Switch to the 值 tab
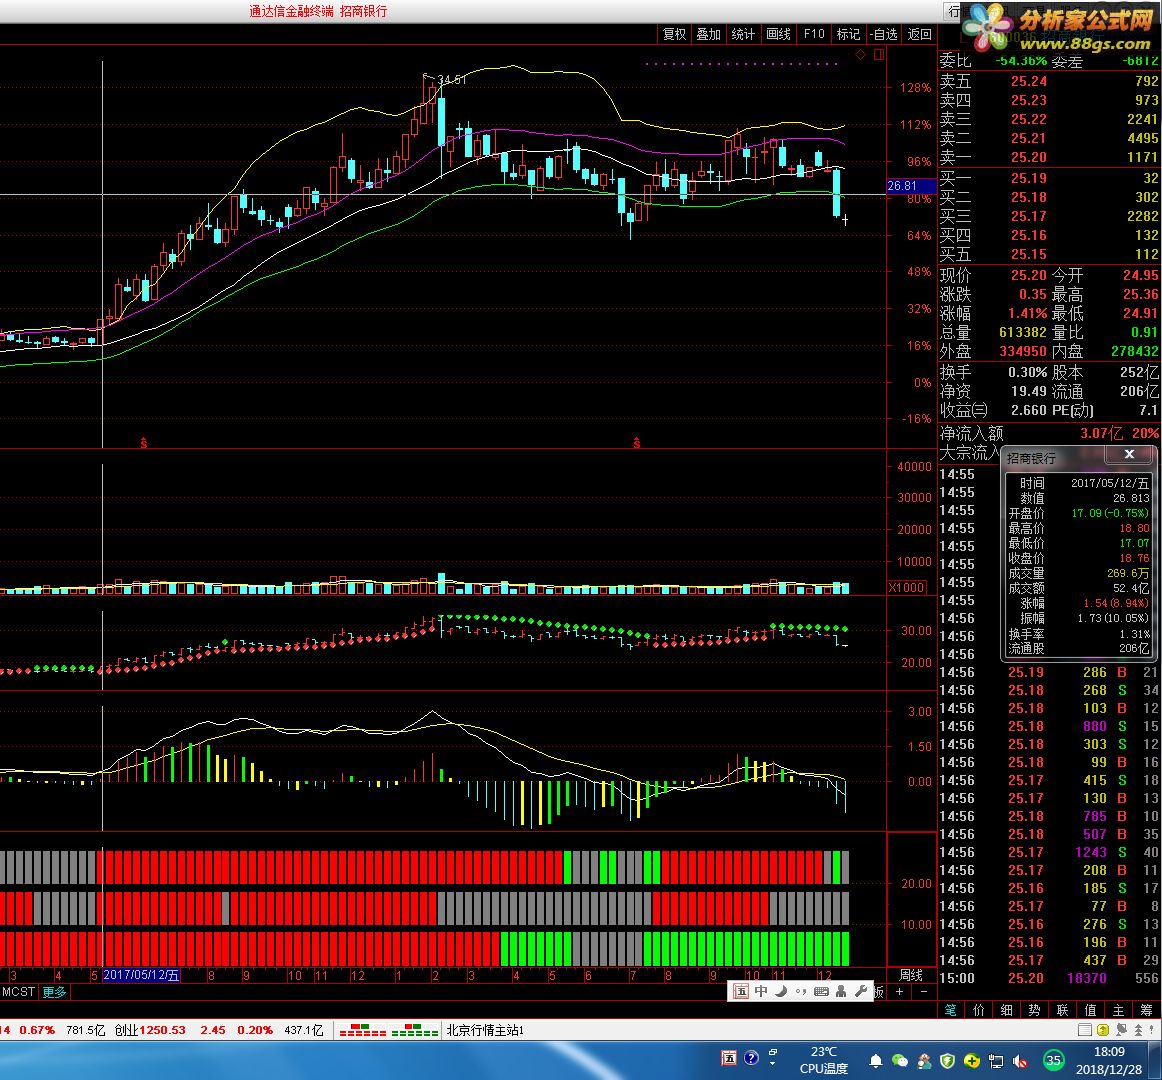The width and height of the screenshot is (1162, 1080). 1090,1010
